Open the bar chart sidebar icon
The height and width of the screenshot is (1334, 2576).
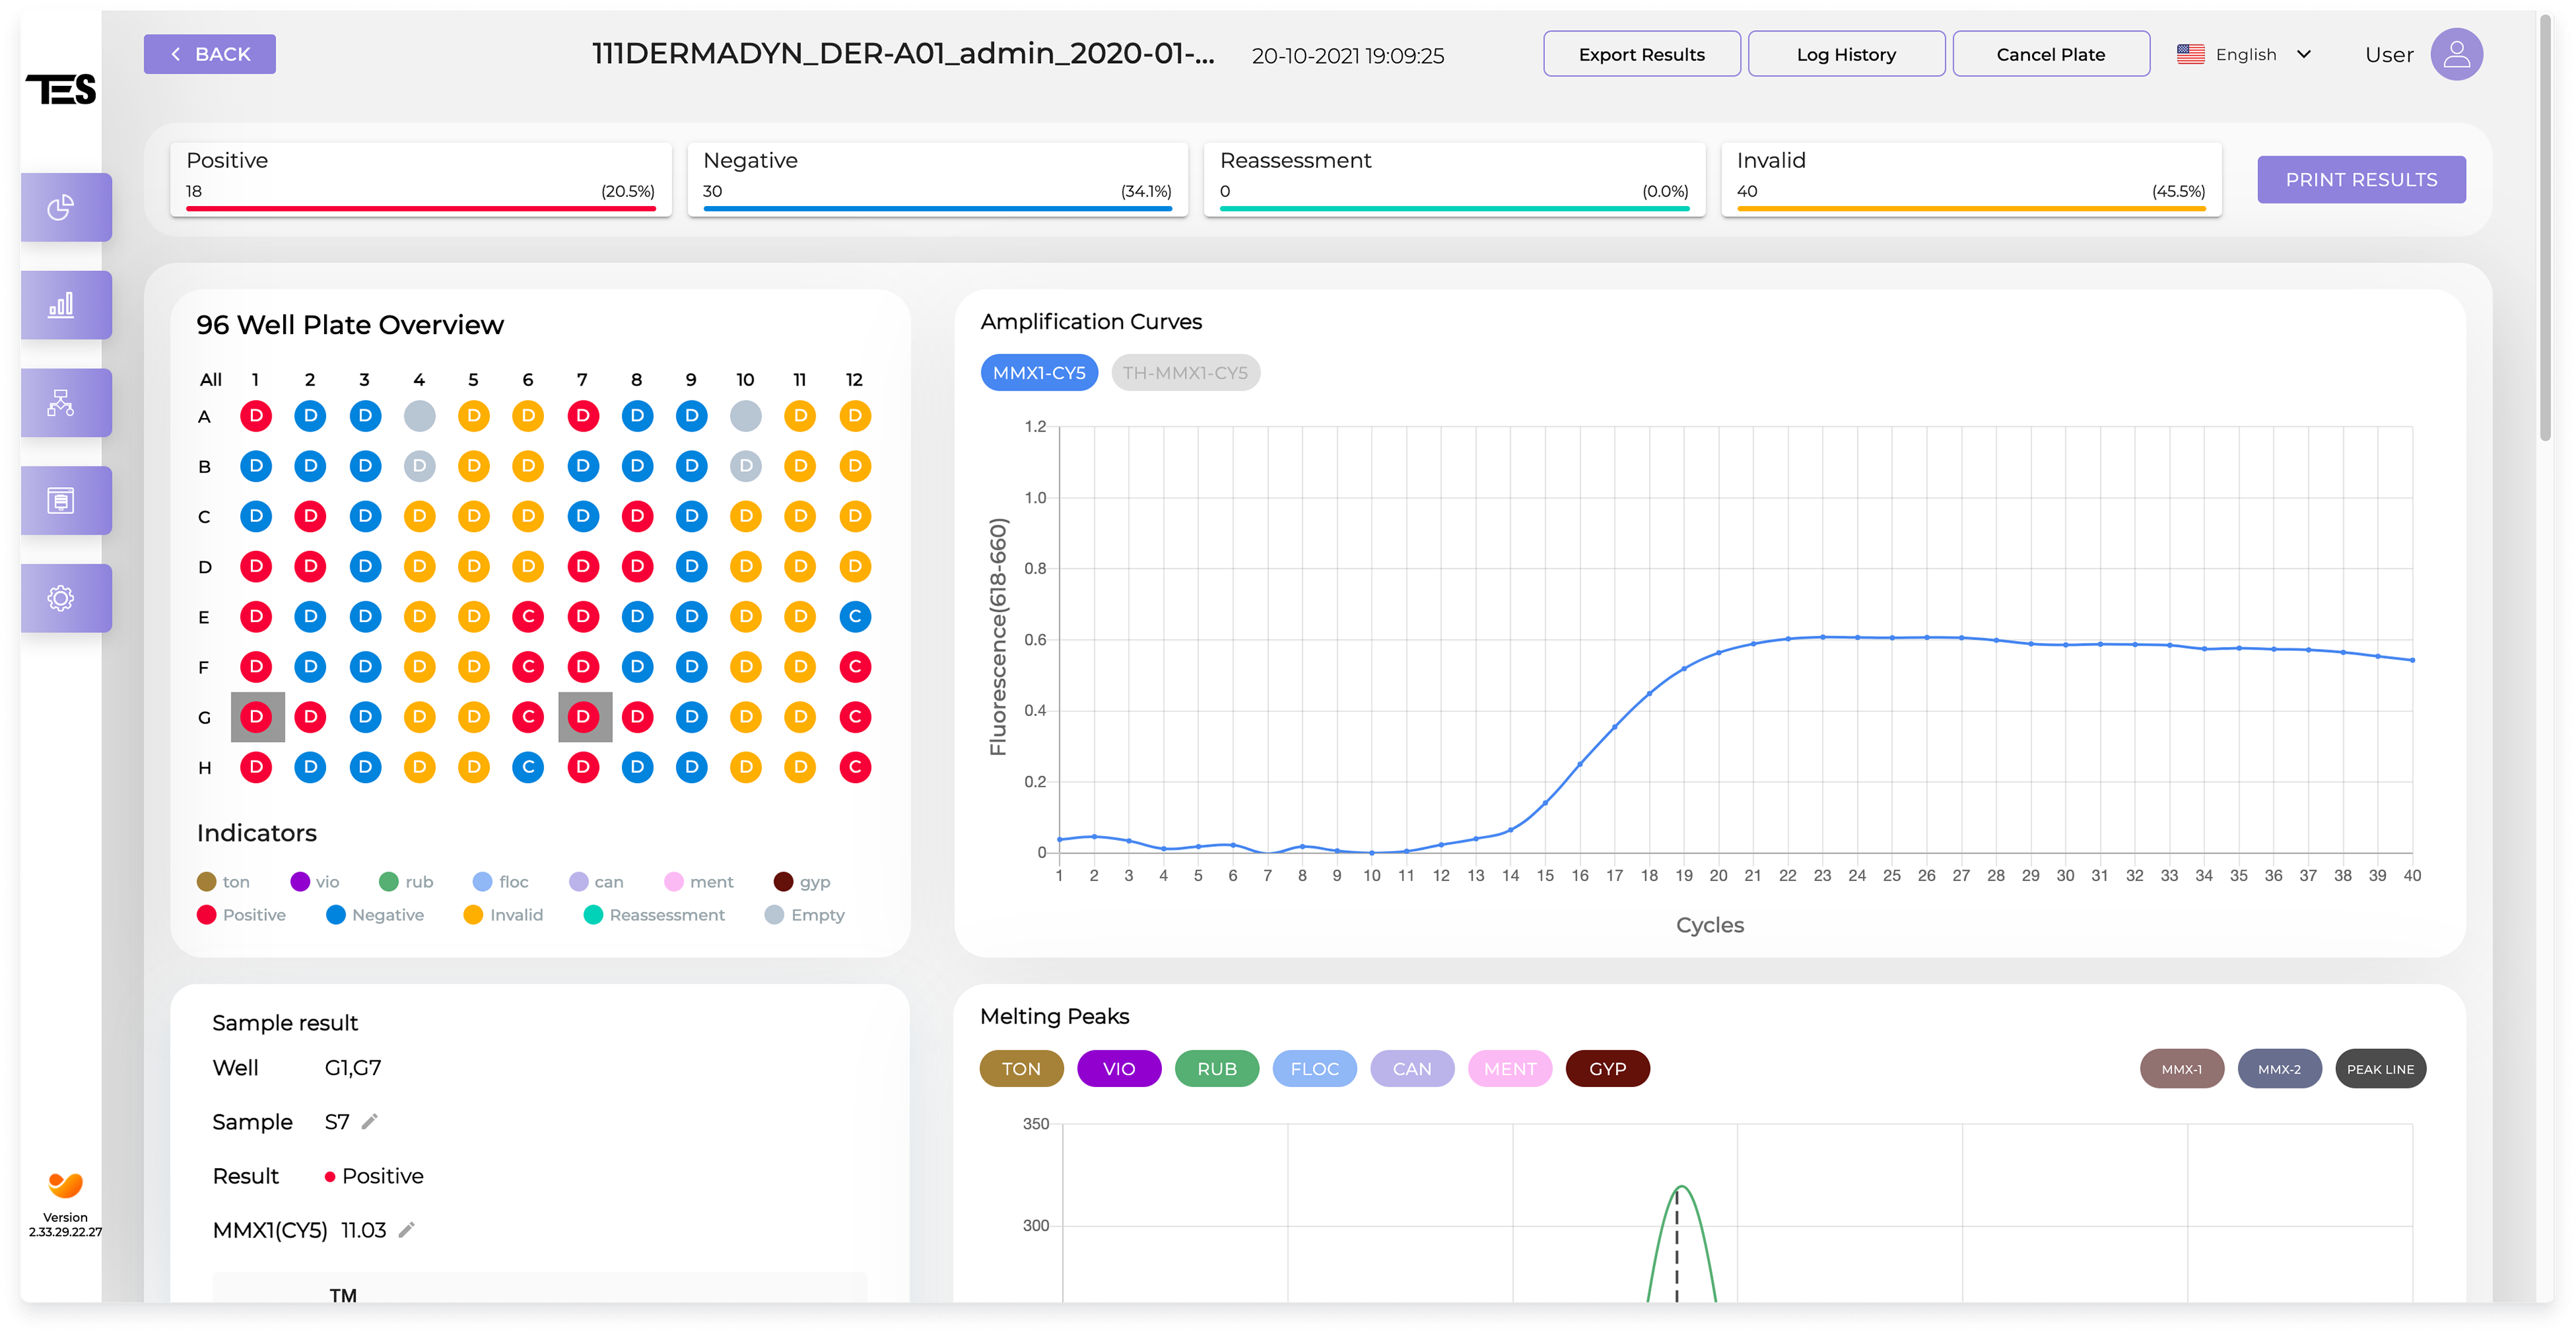click(x=61, y=305)
